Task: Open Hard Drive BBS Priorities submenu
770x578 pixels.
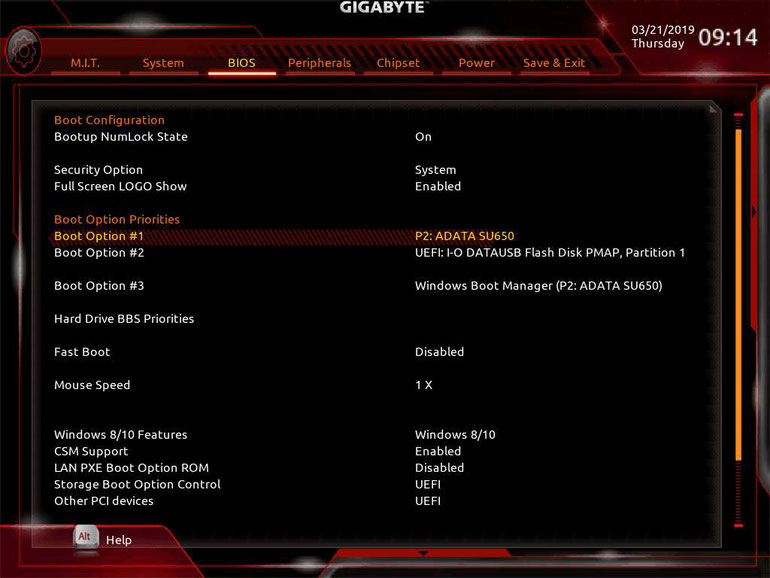Action: [x=124, y=319]
